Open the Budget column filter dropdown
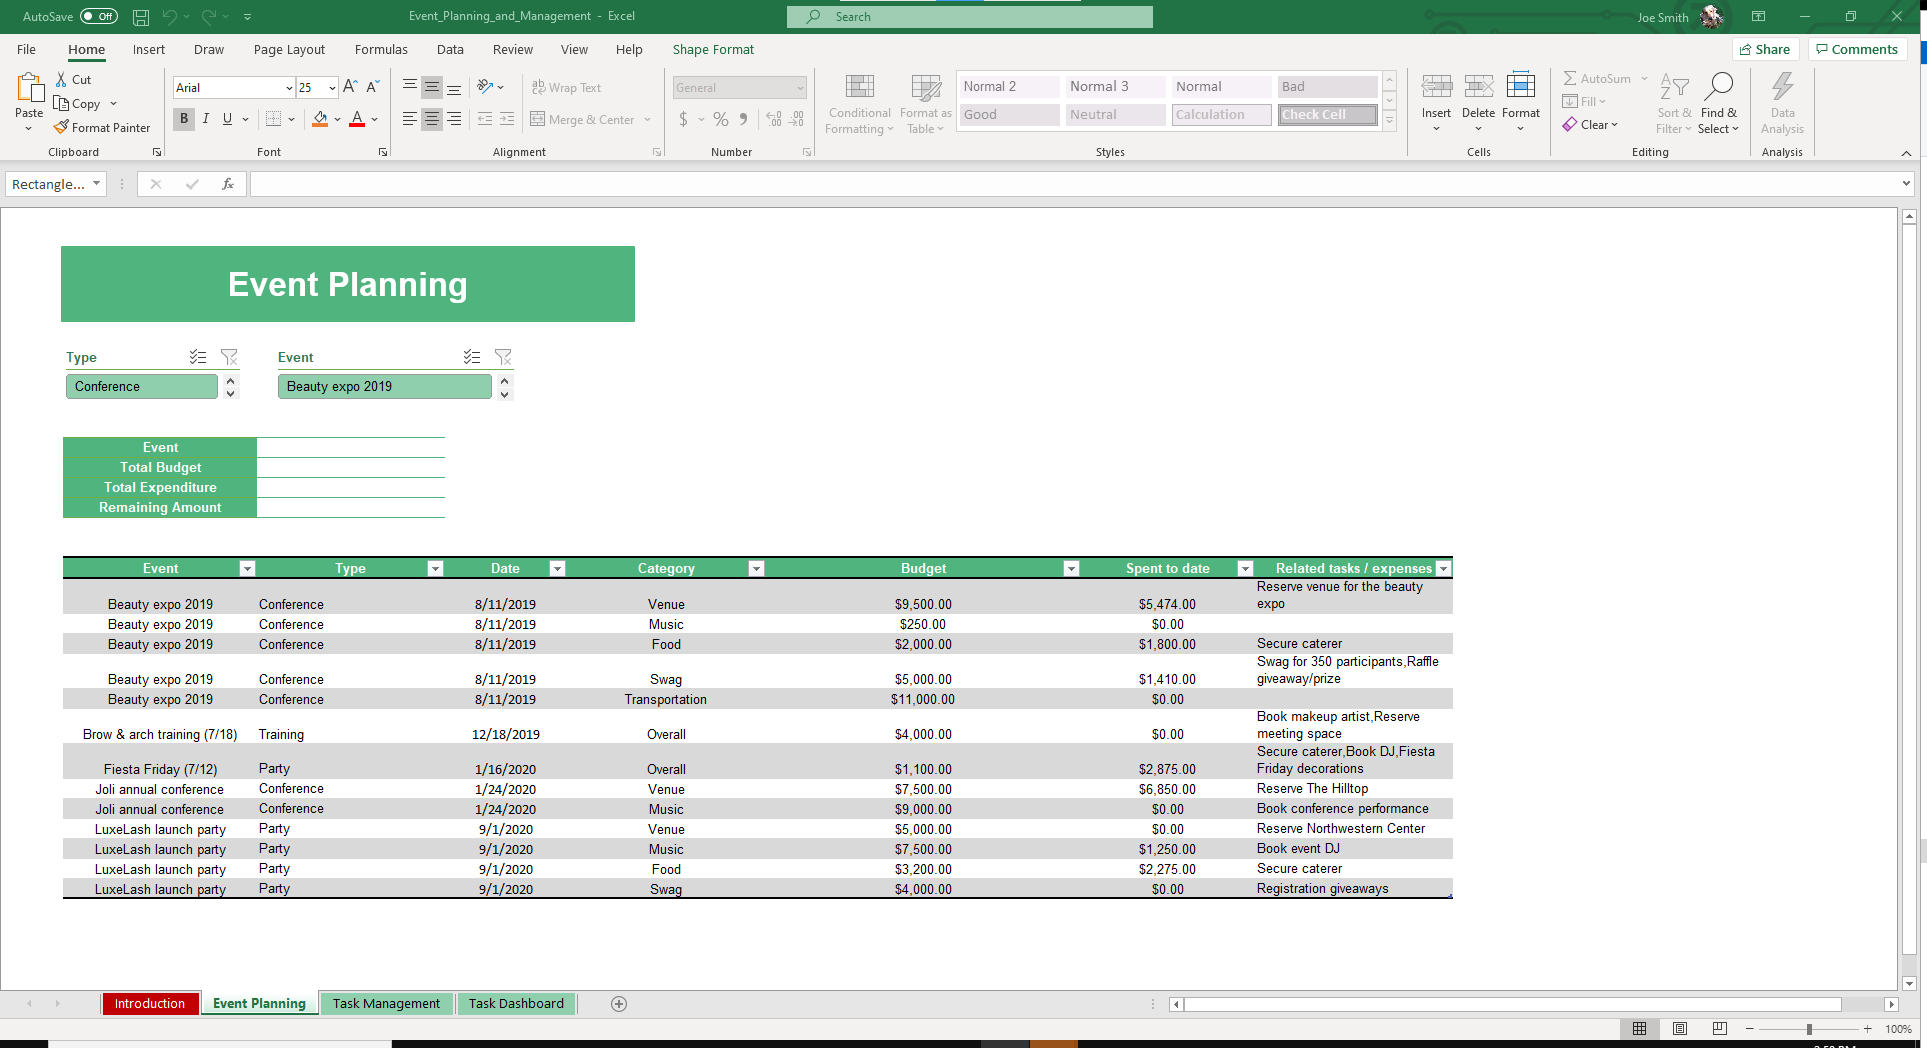The height and width of the screenshot is (1048, 1927). (1071, 569)
